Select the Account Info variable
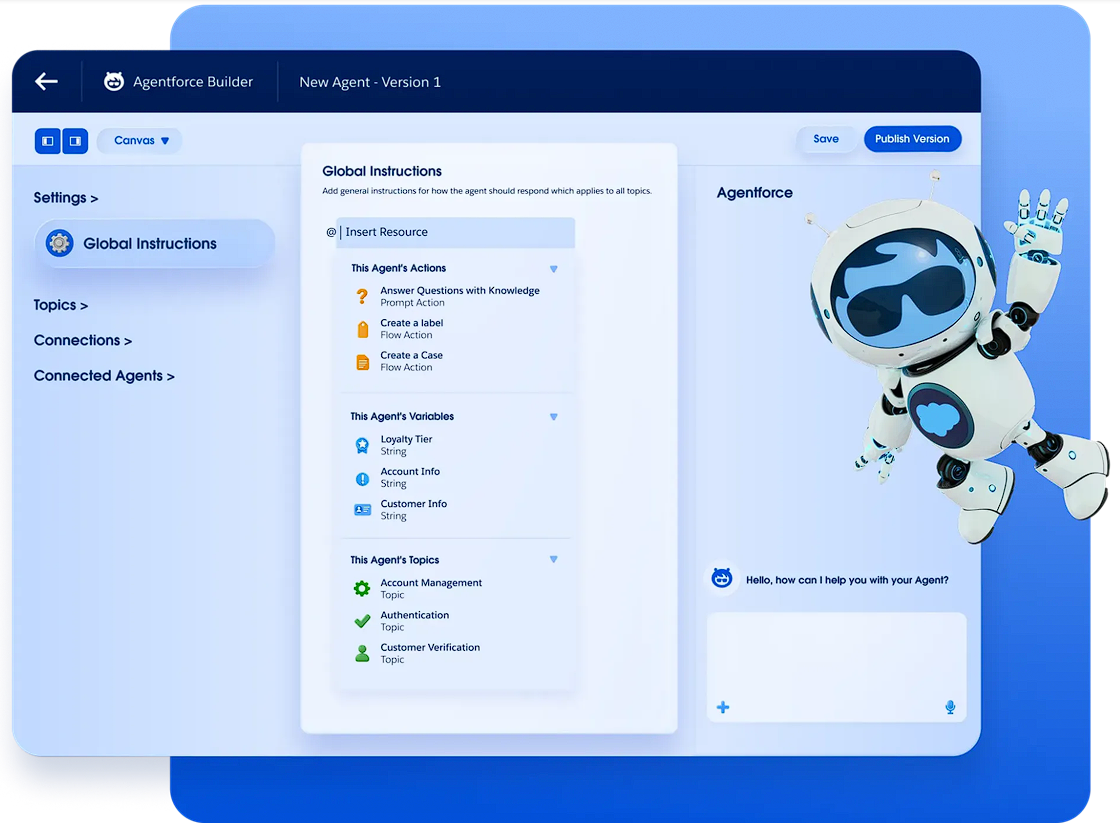This screenshot has height=827, width=1120. (410, 477)
